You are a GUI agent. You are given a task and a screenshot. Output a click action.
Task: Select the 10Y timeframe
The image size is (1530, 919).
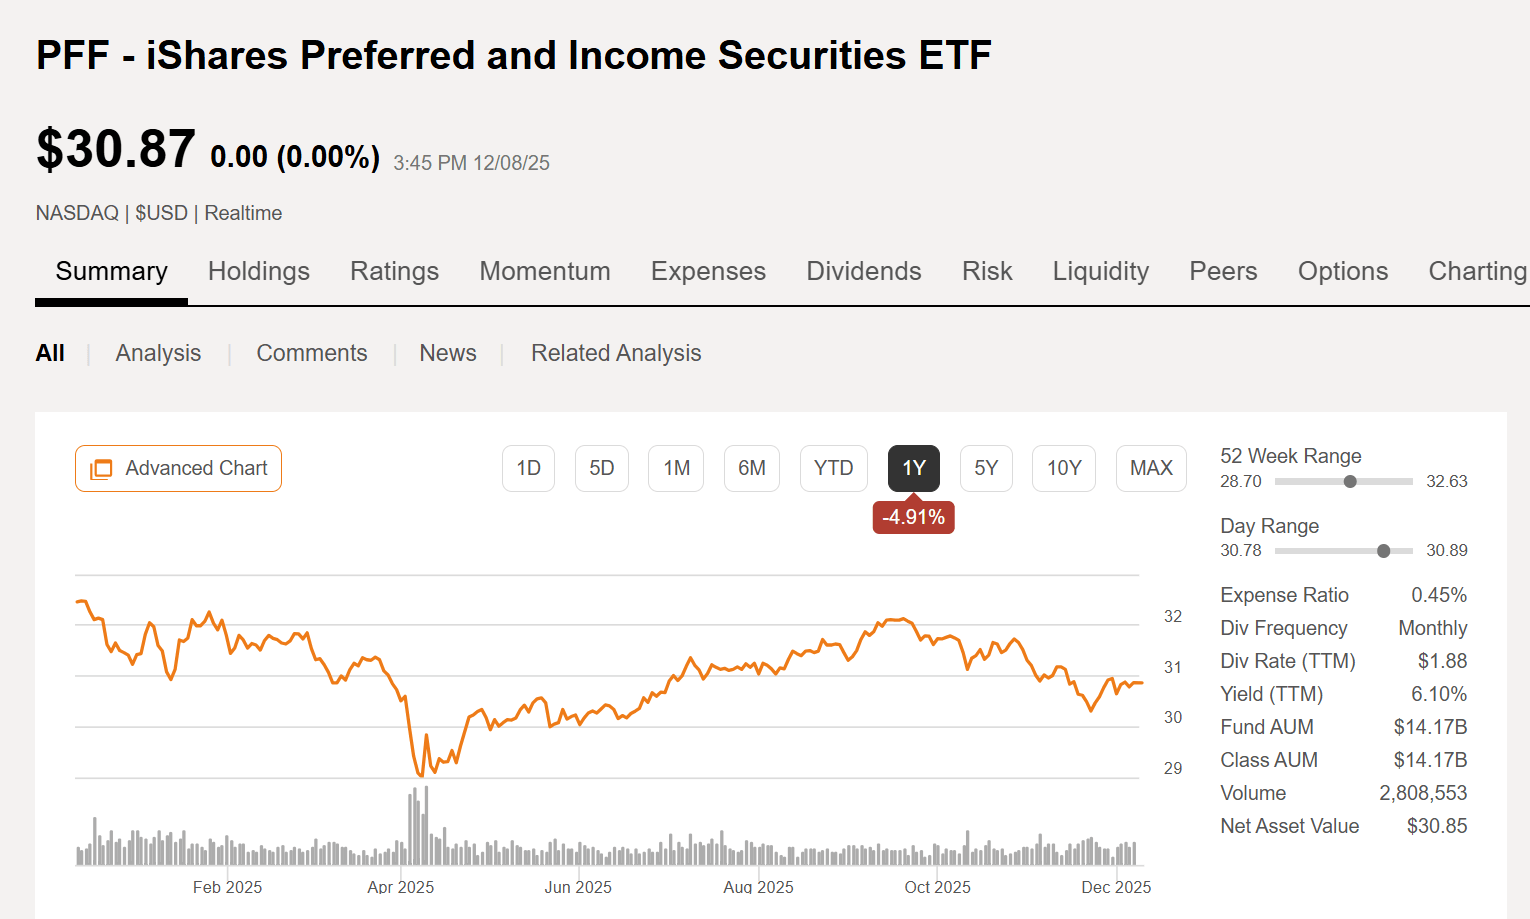(1063, 468)
